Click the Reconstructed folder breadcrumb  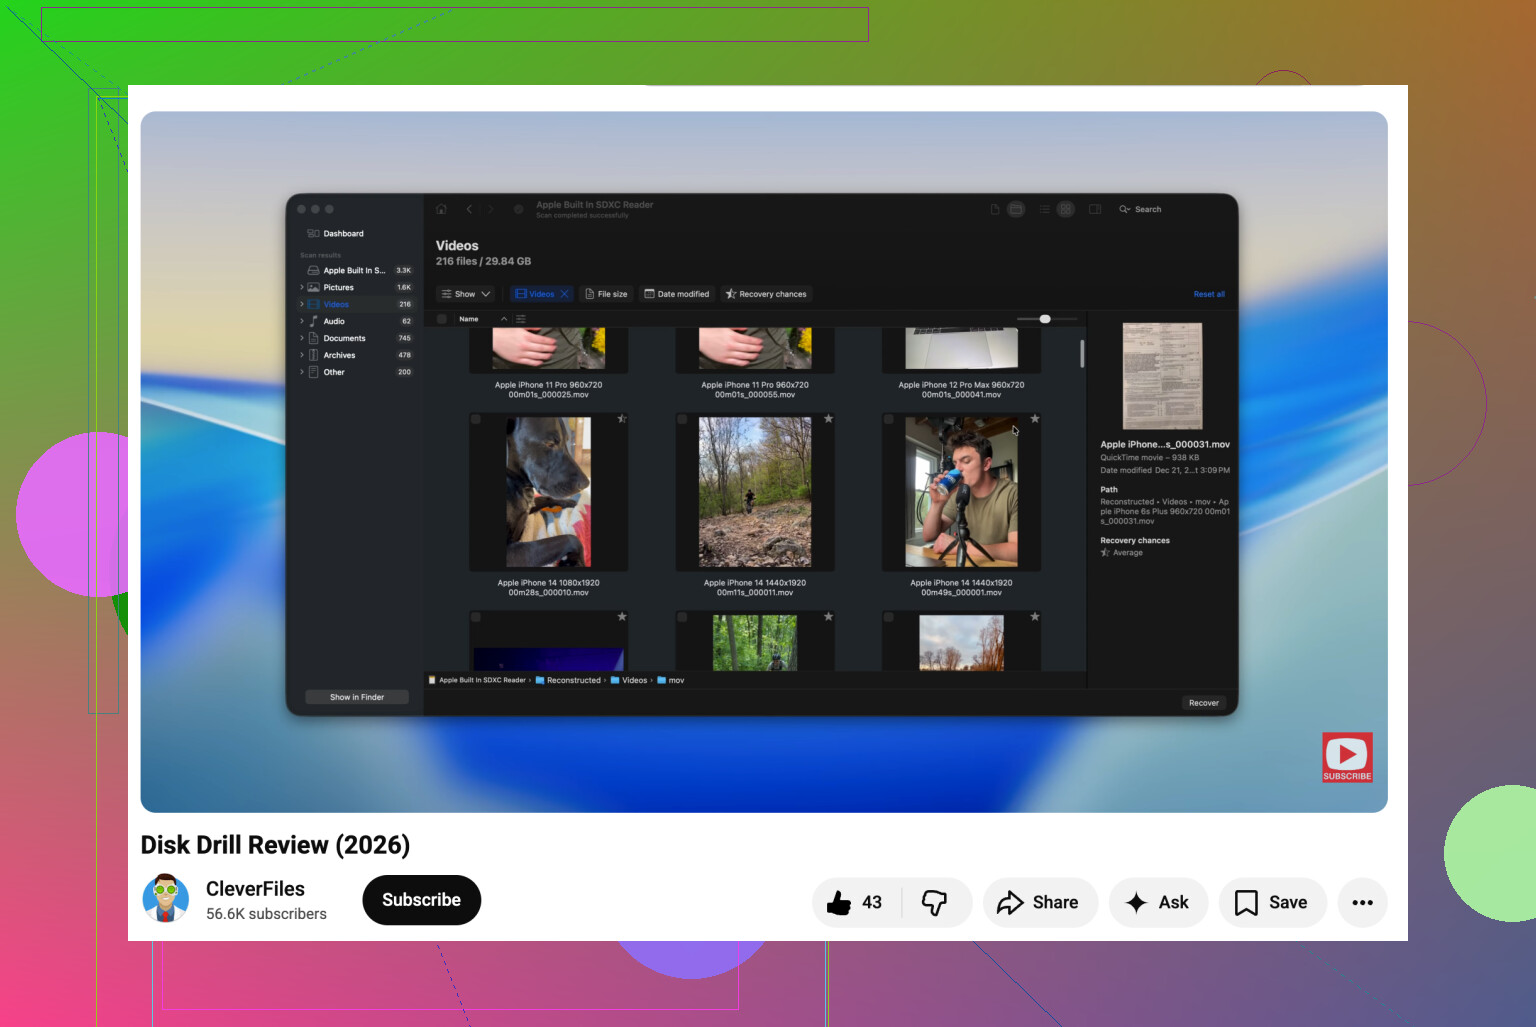tap(568, 680)
